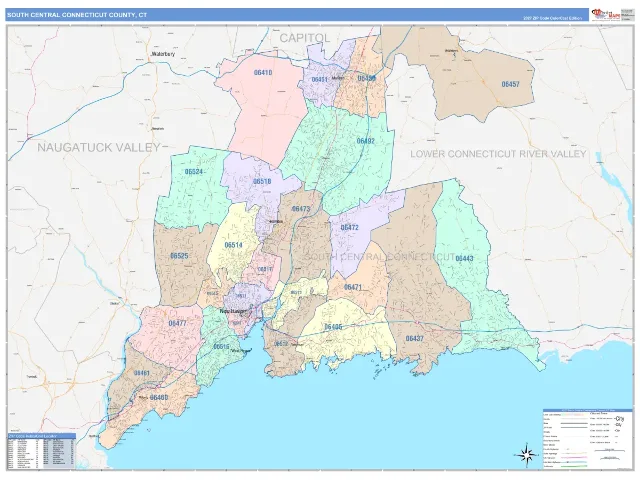Click the publisher logo in top-right corner
Screen dimensions: 640x480
pyautogui.click(x=606, y=14)
